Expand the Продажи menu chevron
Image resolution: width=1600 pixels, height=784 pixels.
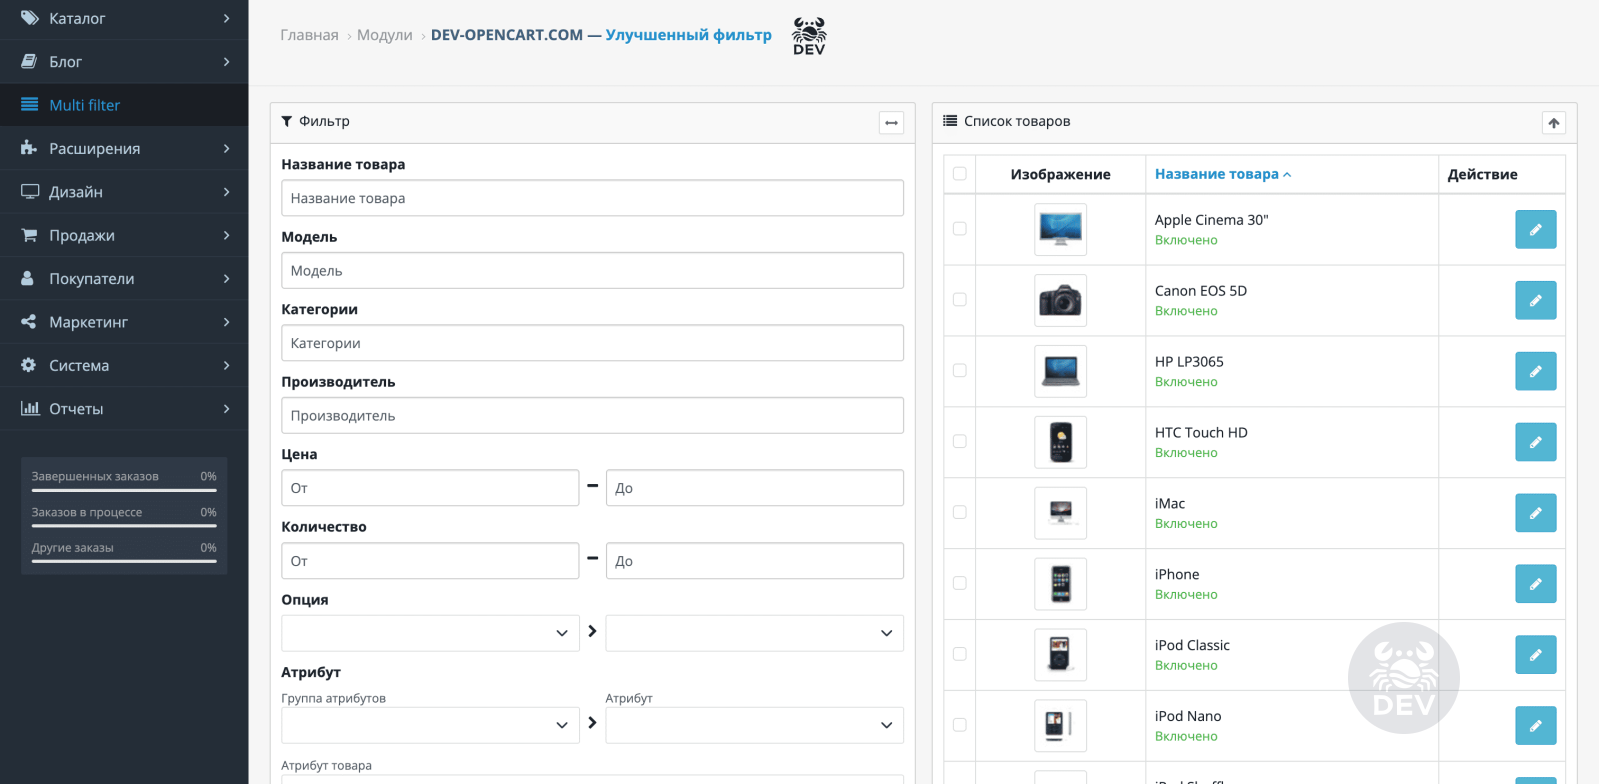pos(227,235)
